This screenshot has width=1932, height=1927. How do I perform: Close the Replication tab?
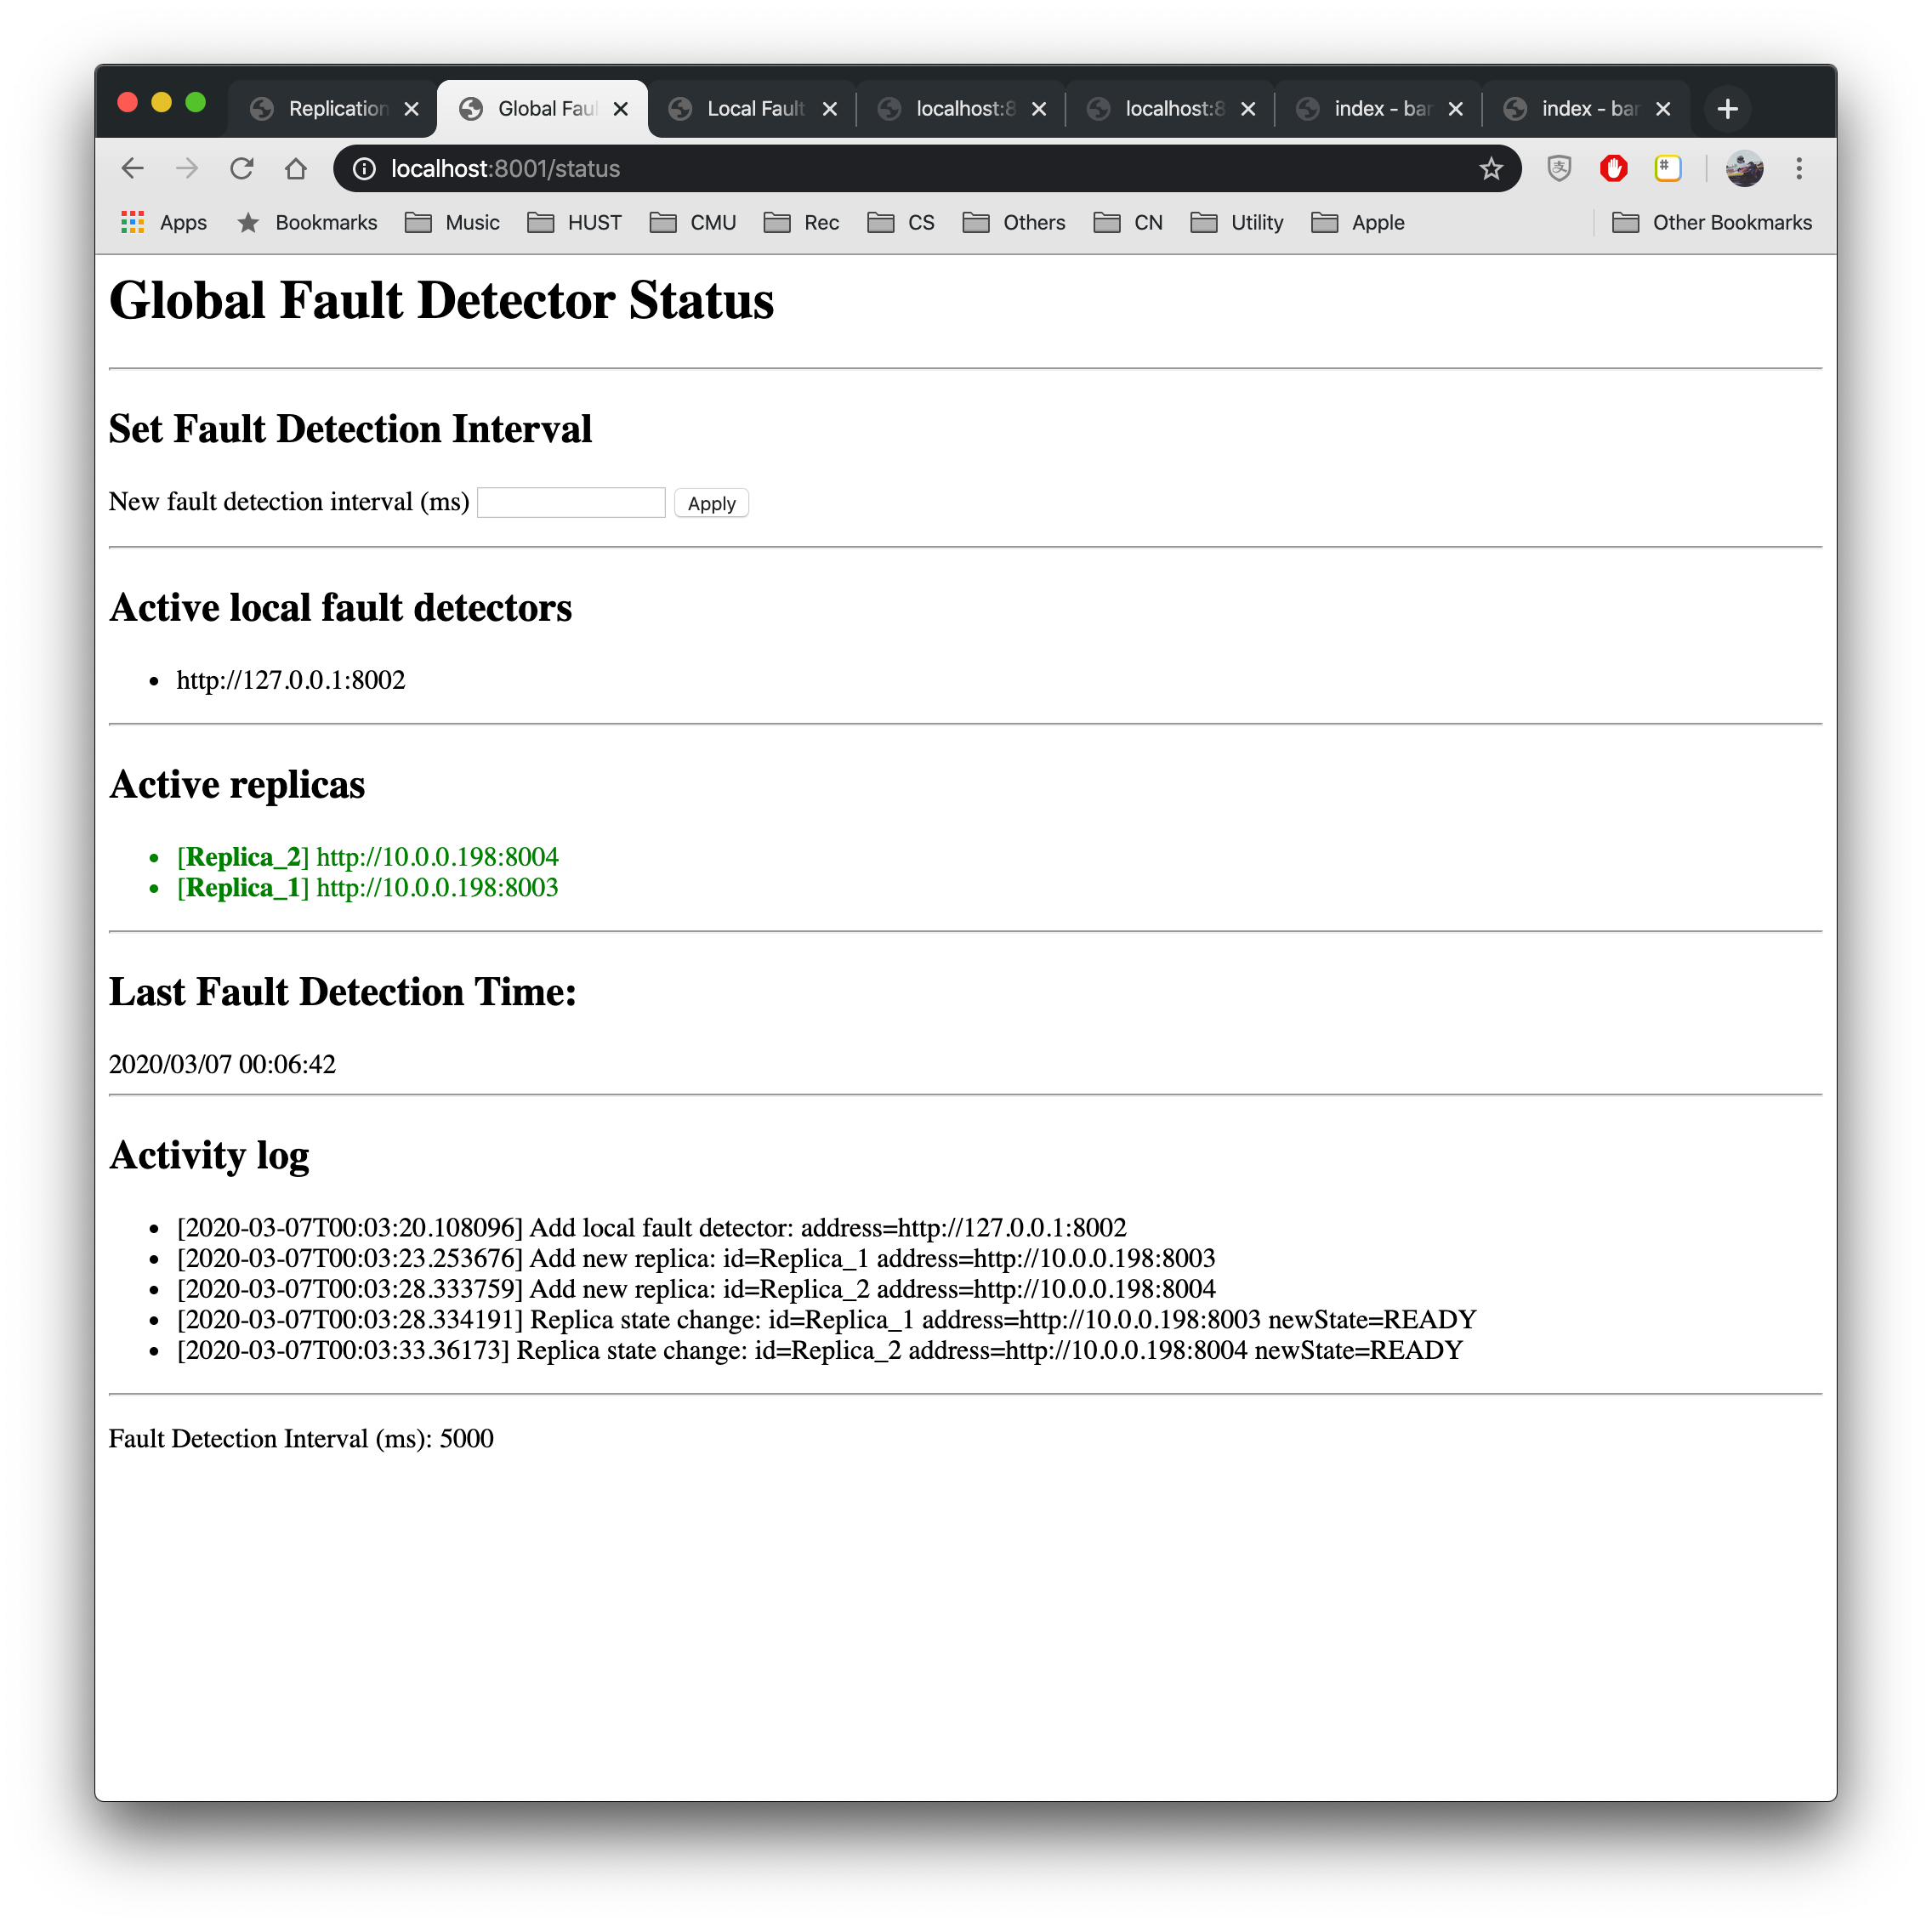(411, 109)
